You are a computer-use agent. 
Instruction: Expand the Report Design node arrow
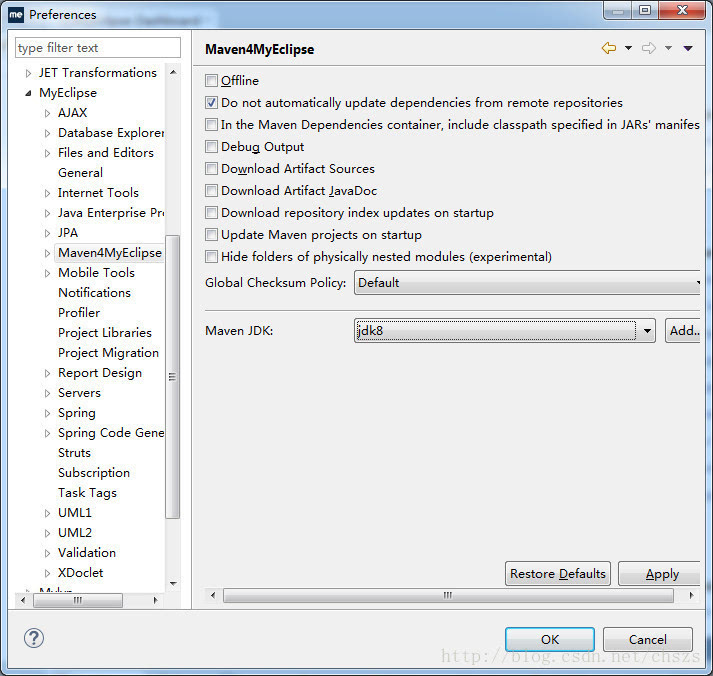coord(47,373)
